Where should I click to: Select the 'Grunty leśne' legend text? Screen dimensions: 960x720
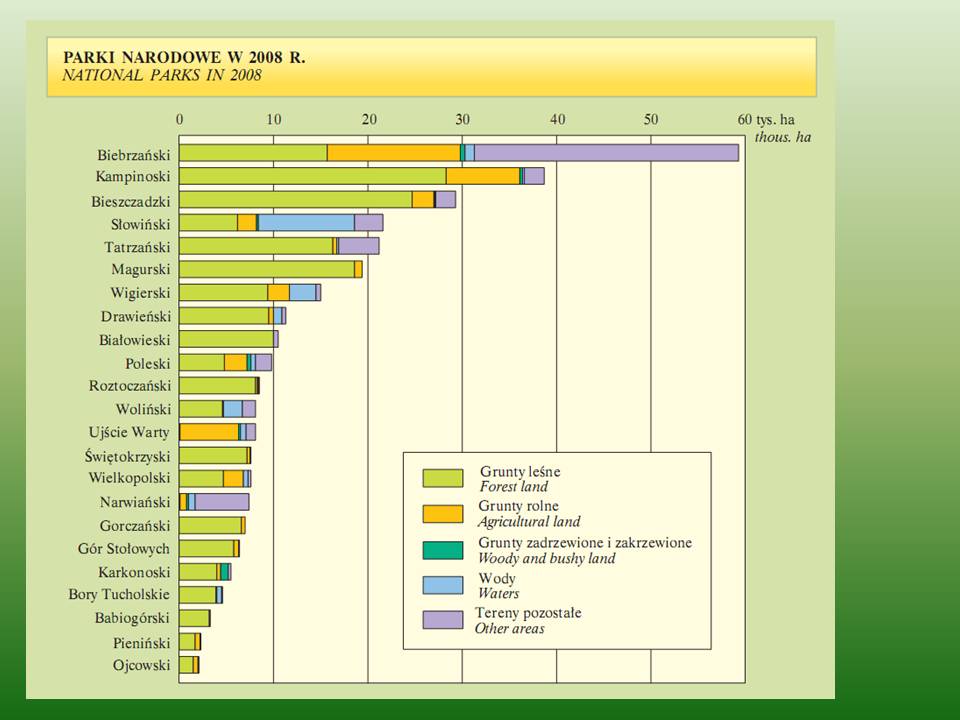[513, 471]
